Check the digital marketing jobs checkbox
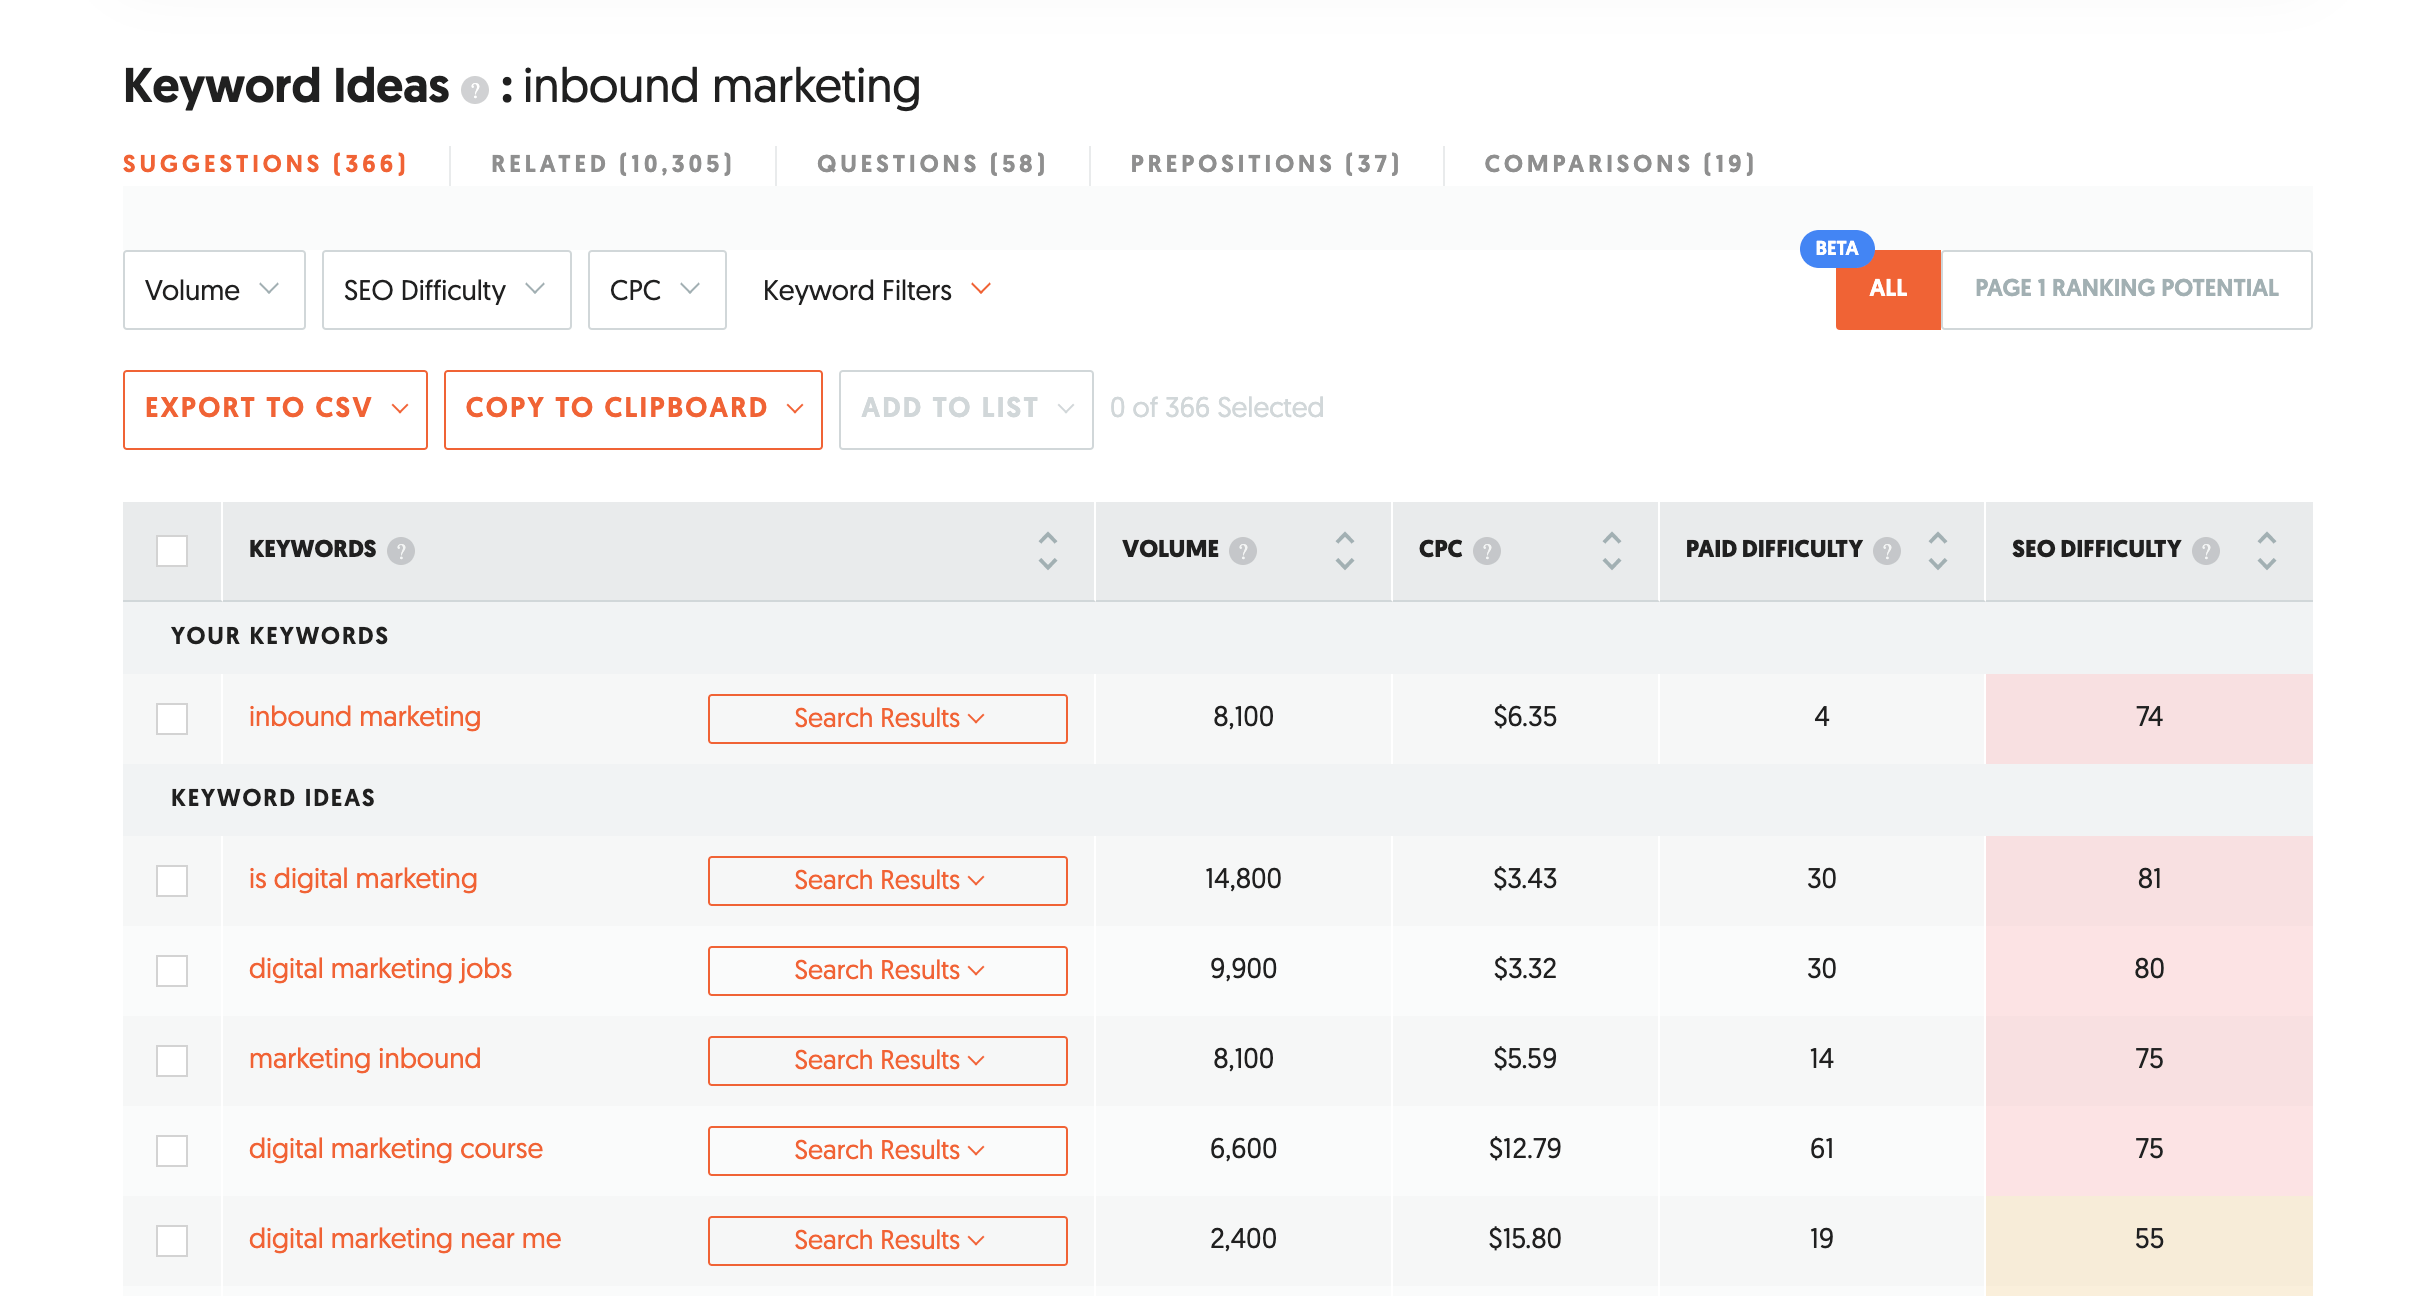The height and width of the screenshot is (1296, 2436). pos(174,969)
